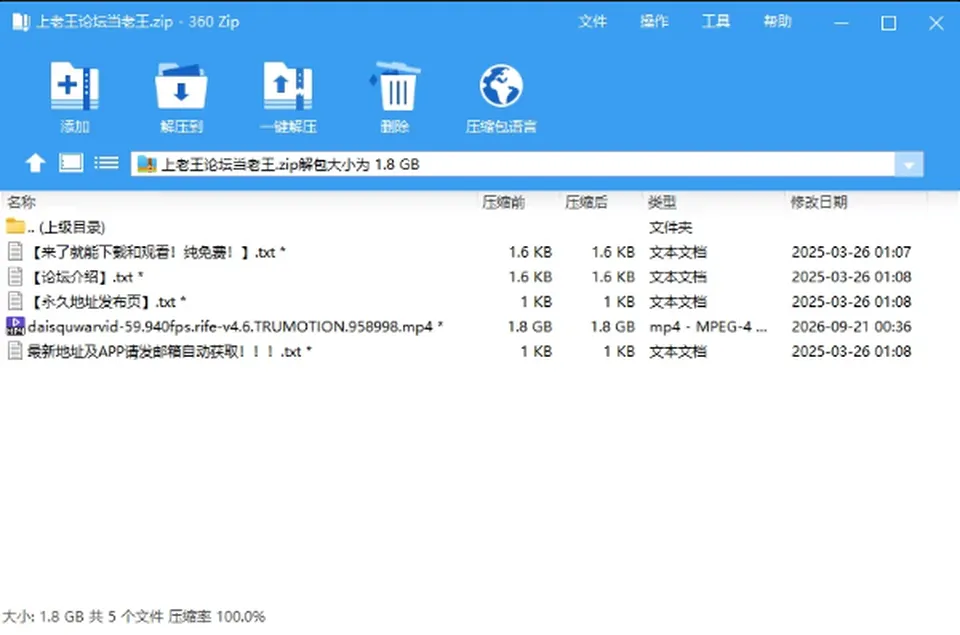
Task: Select 最新地址及APP请发邮箱自动获取 txt name
Action: 170,351
